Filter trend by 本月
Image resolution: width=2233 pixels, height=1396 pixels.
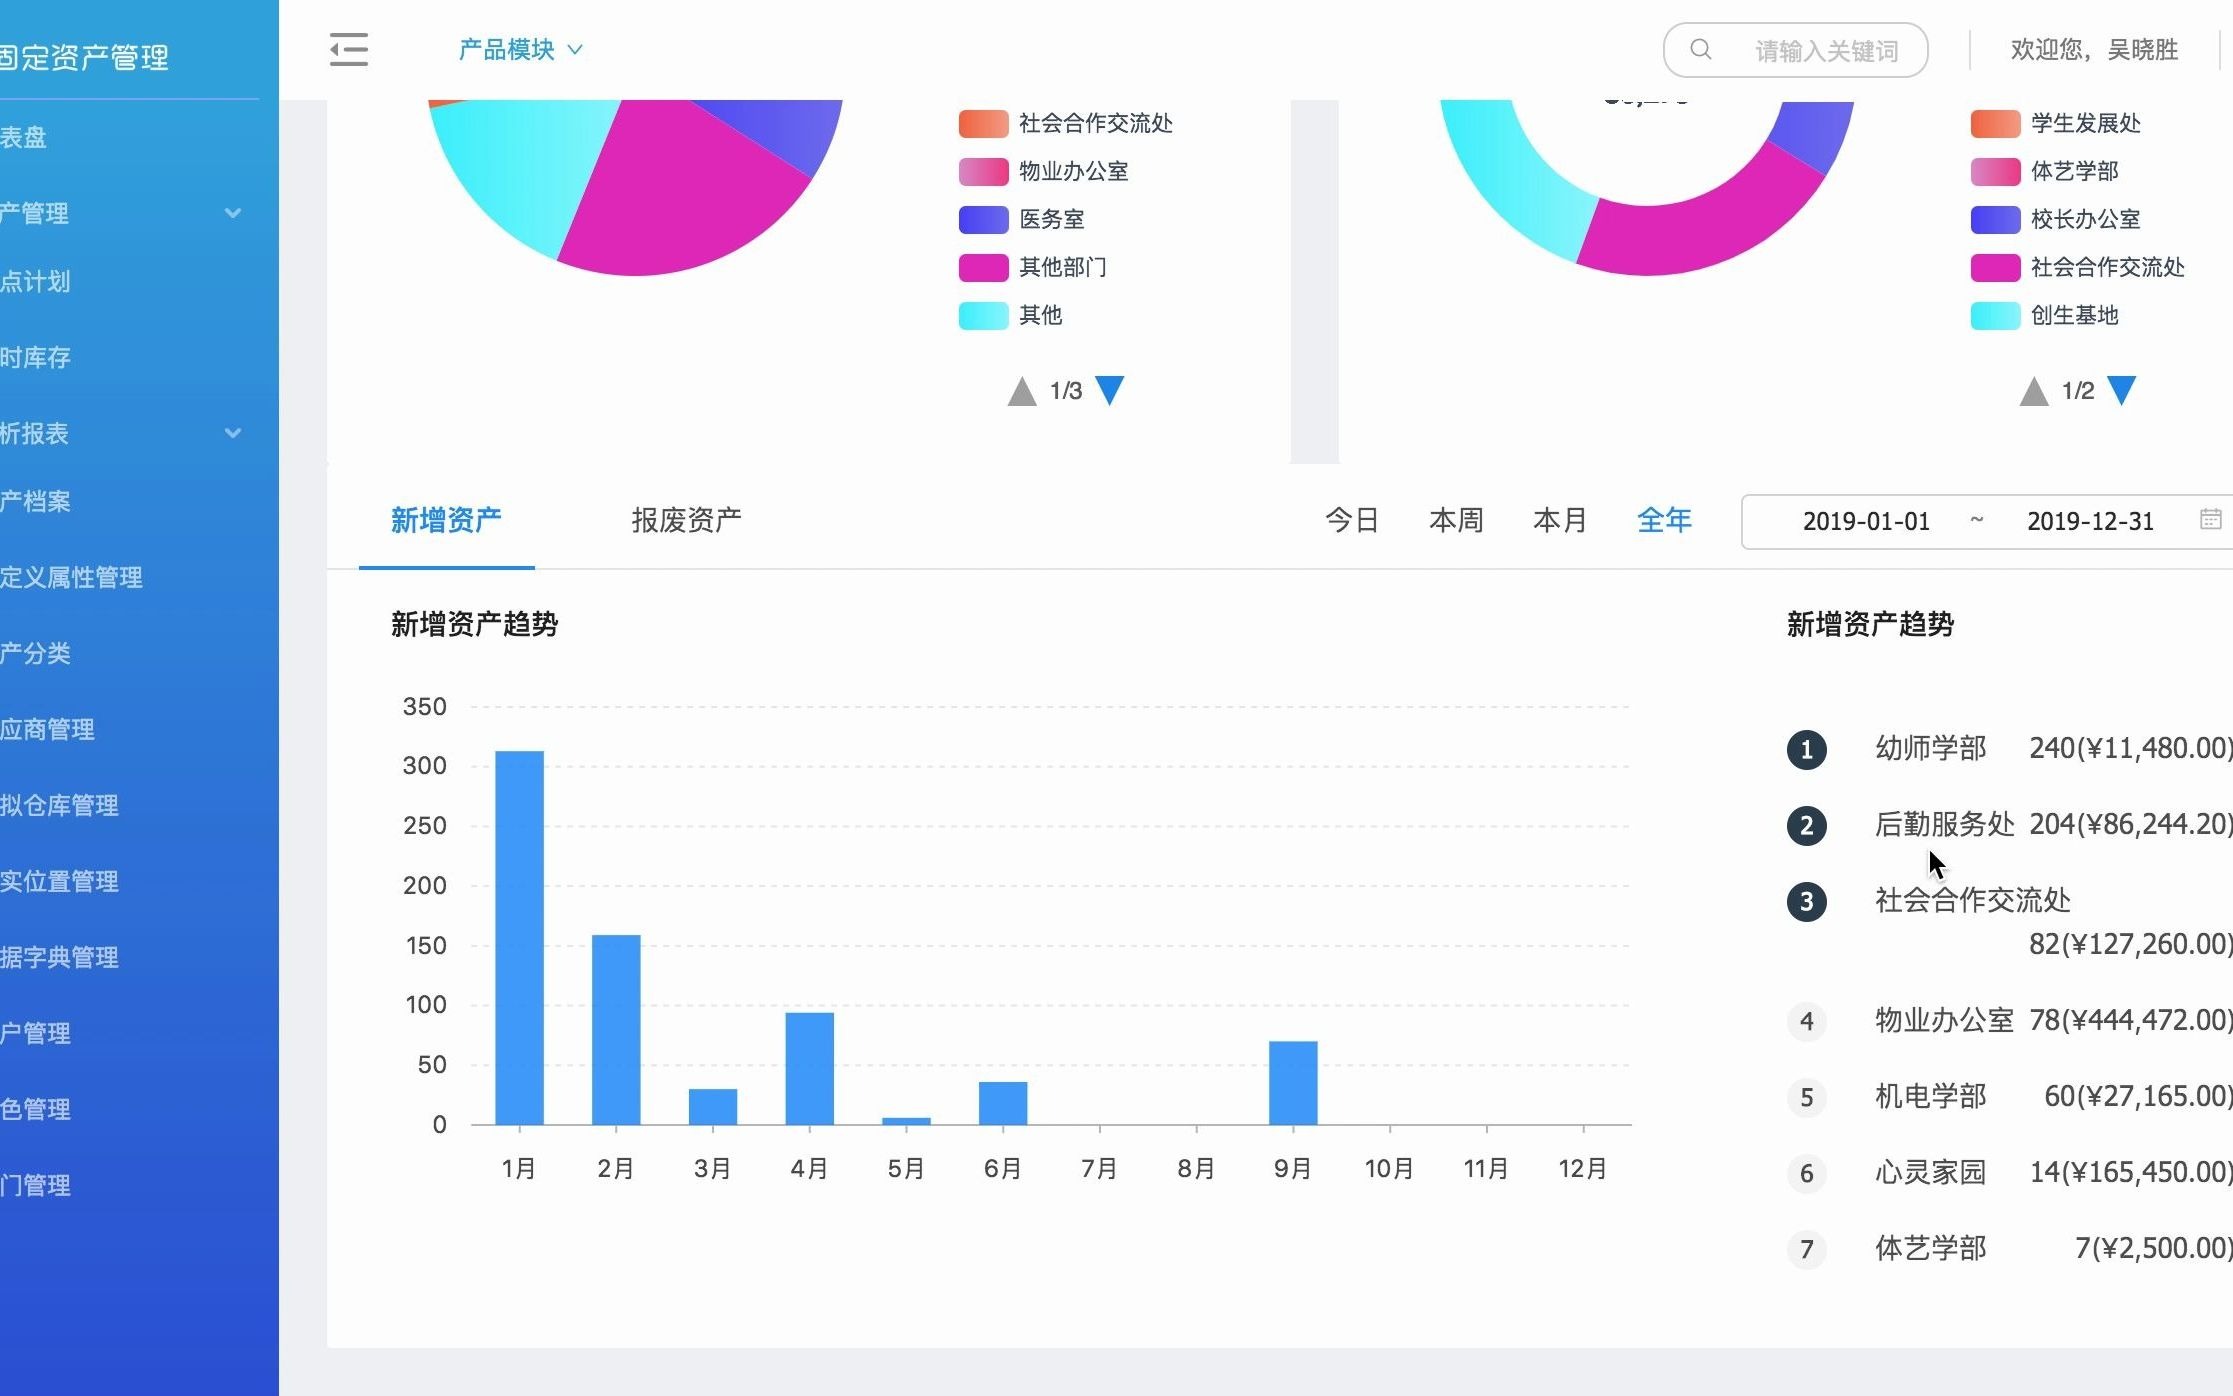(1560, 520)
